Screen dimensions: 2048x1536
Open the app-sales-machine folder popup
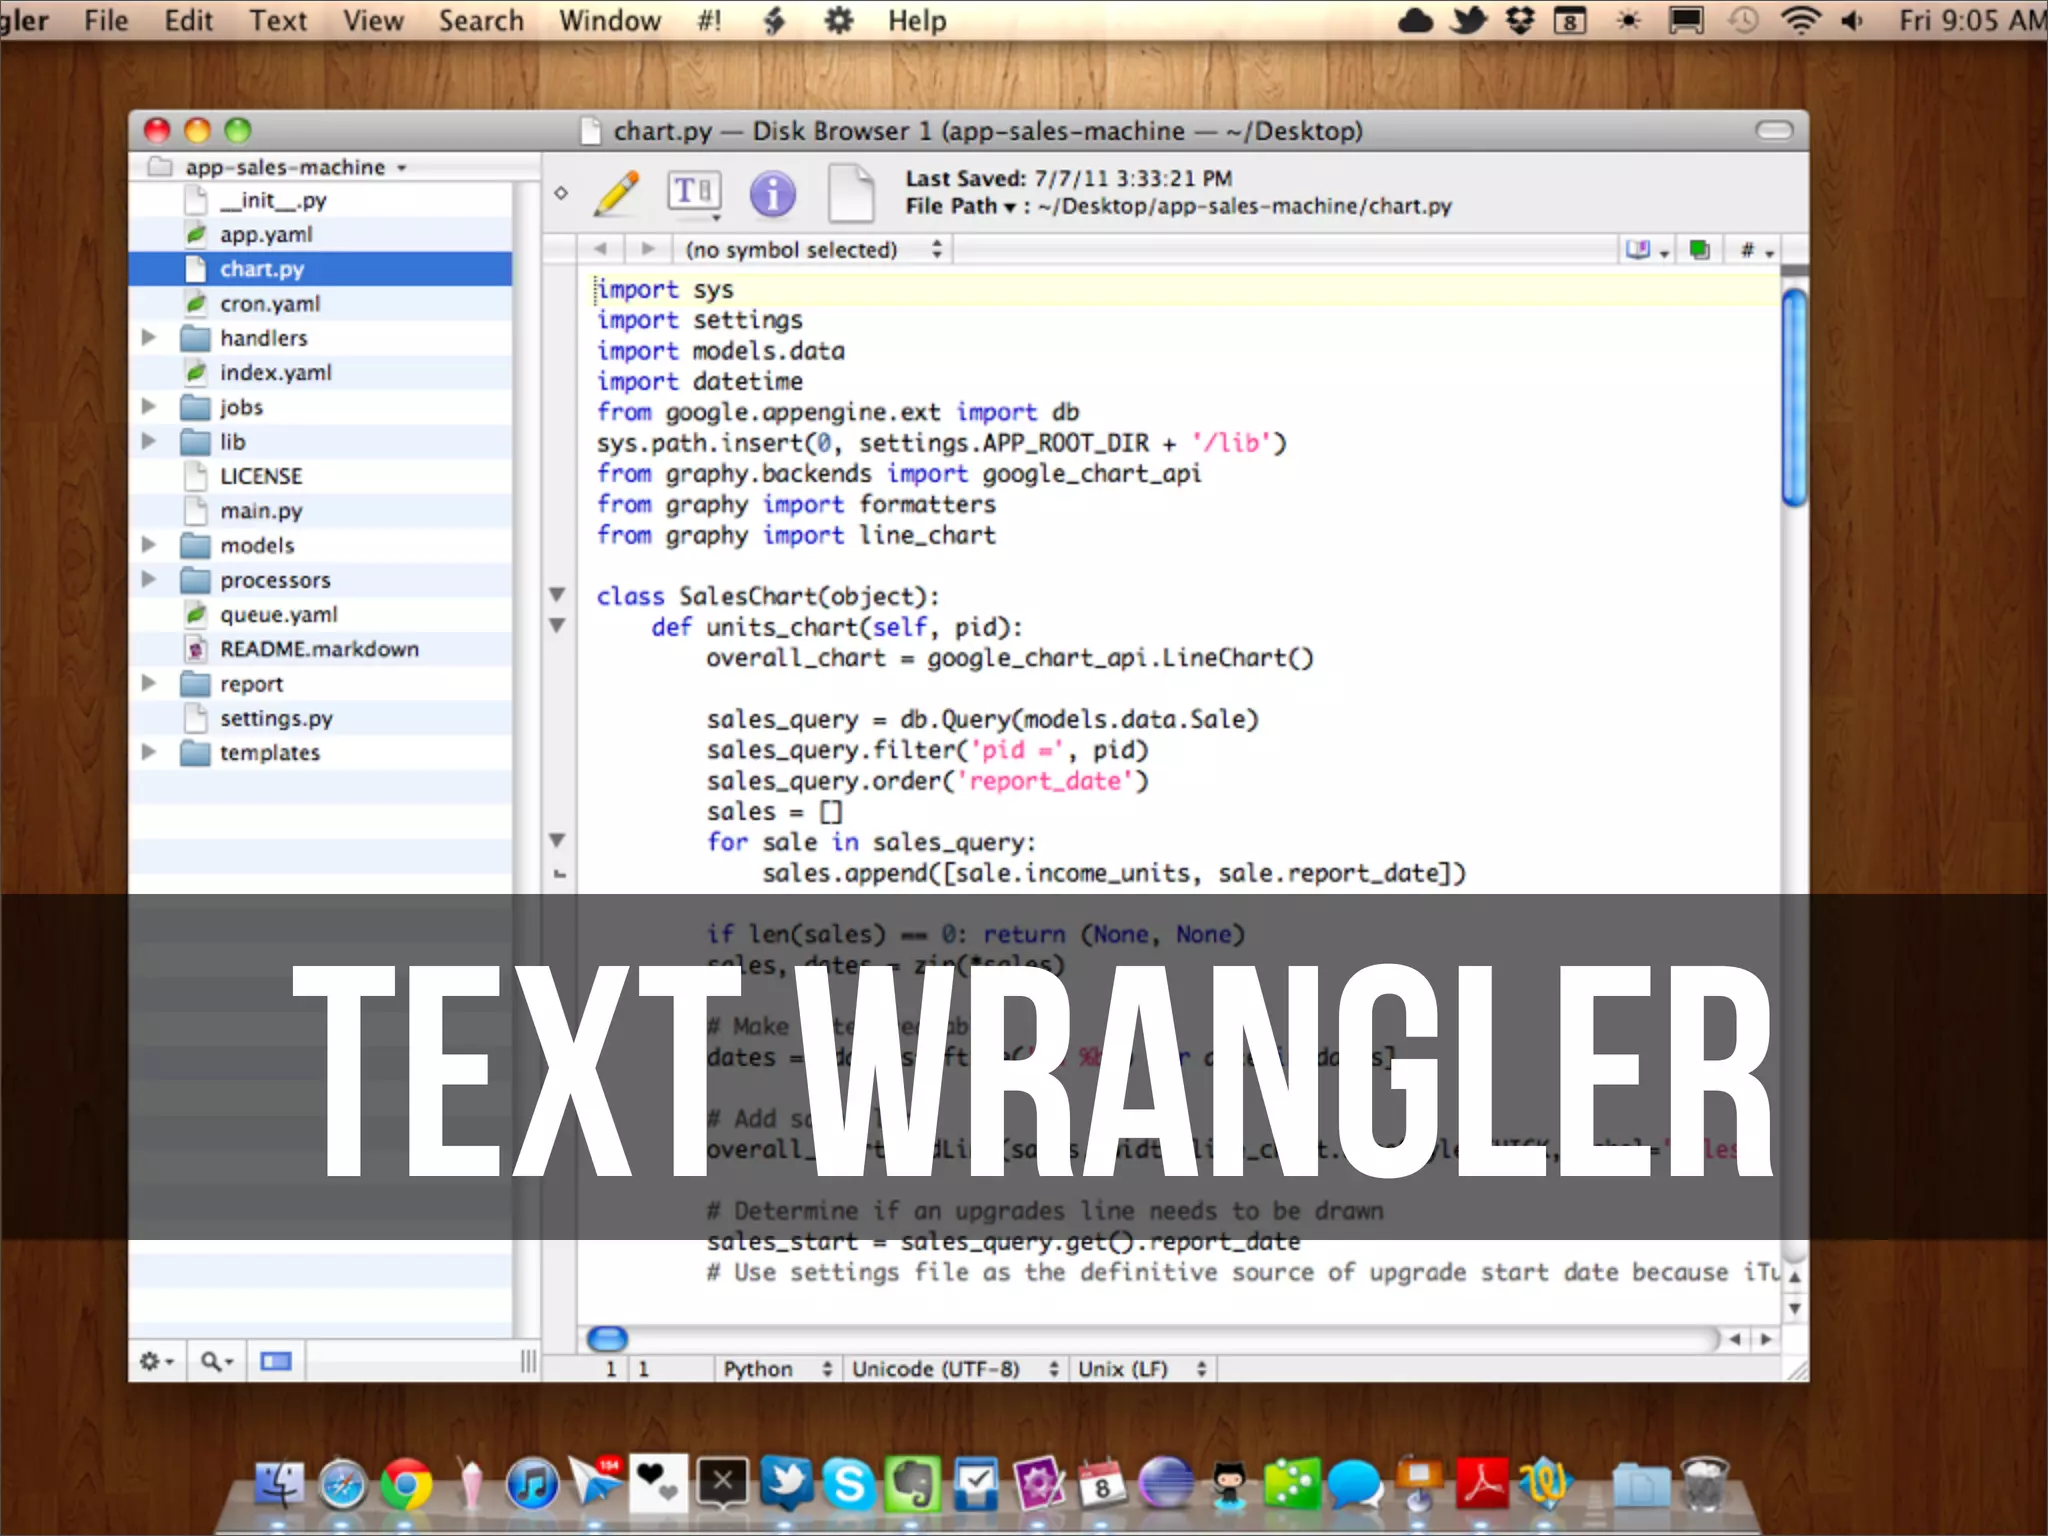click(x=278, y=167)
